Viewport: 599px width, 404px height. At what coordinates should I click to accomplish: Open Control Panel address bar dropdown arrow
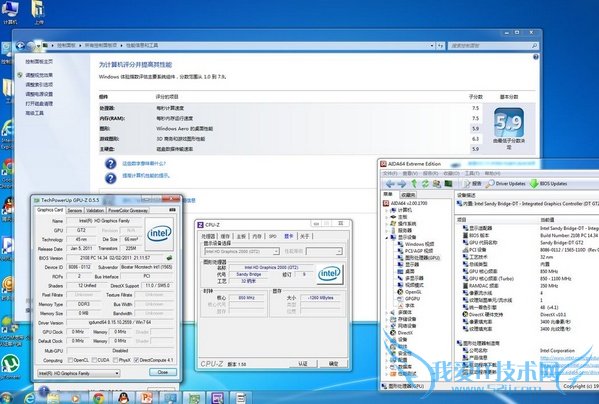tap(432, 46)
